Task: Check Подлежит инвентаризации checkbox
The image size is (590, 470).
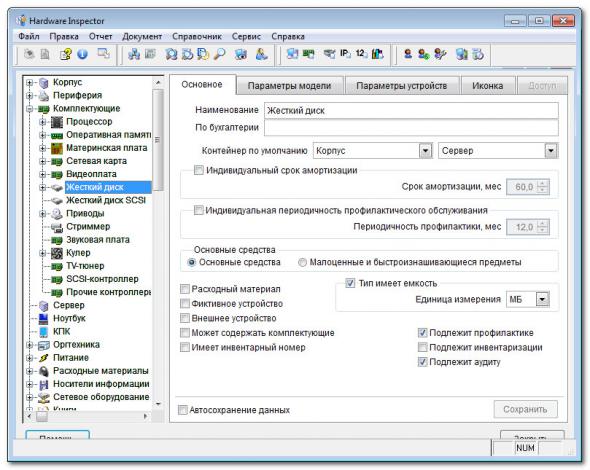Action: click(x=423, y=347)
